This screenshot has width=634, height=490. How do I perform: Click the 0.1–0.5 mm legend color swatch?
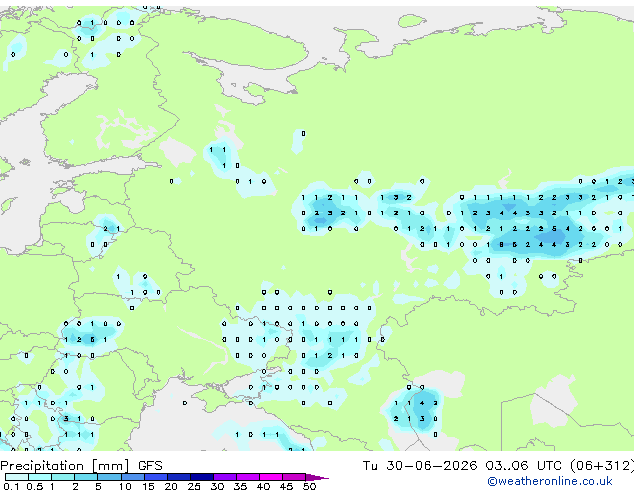pos(17,477)
